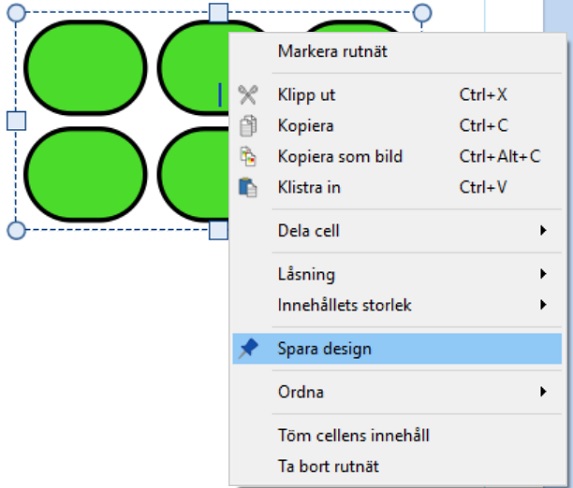This screenshot has height=488, width=573.
Task: Click the Kopiera som bild icon
Action: pyautogui.click(x=248, y=156)
